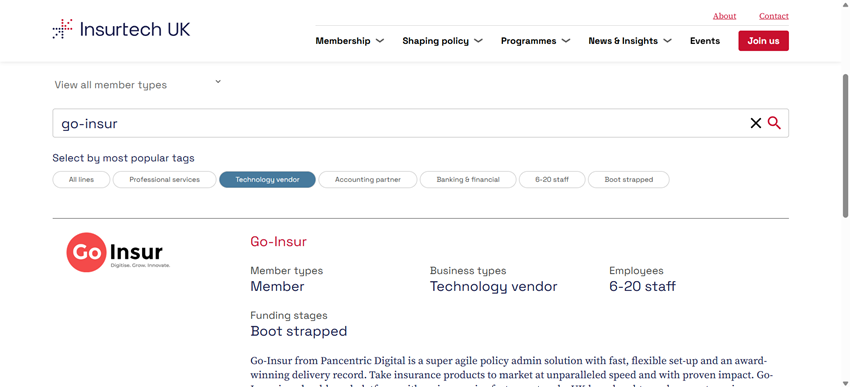Clear the search with the X icon
850x387 pixels.
[755, 124]
